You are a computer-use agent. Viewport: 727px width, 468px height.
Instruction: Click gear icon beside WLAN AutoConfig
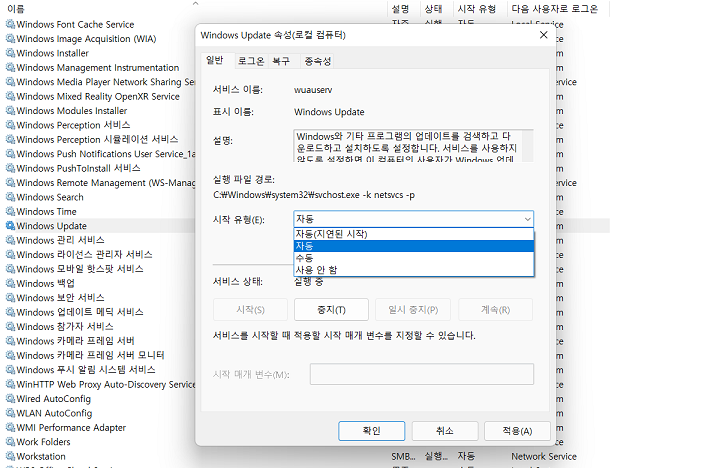10,413
